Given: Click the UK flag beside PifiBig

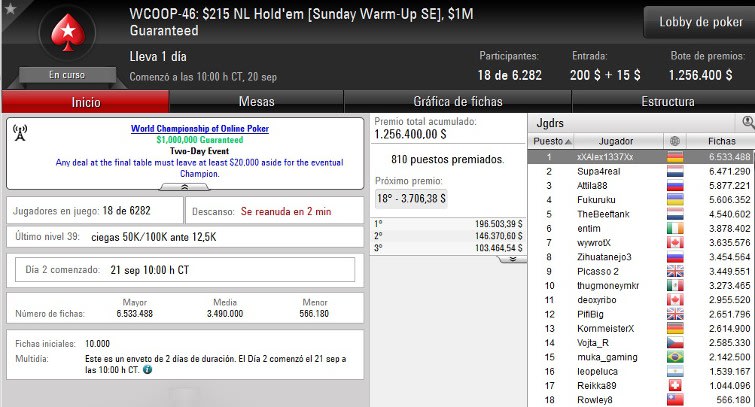Looking at the screenshot, I should (x=675, y=314).
